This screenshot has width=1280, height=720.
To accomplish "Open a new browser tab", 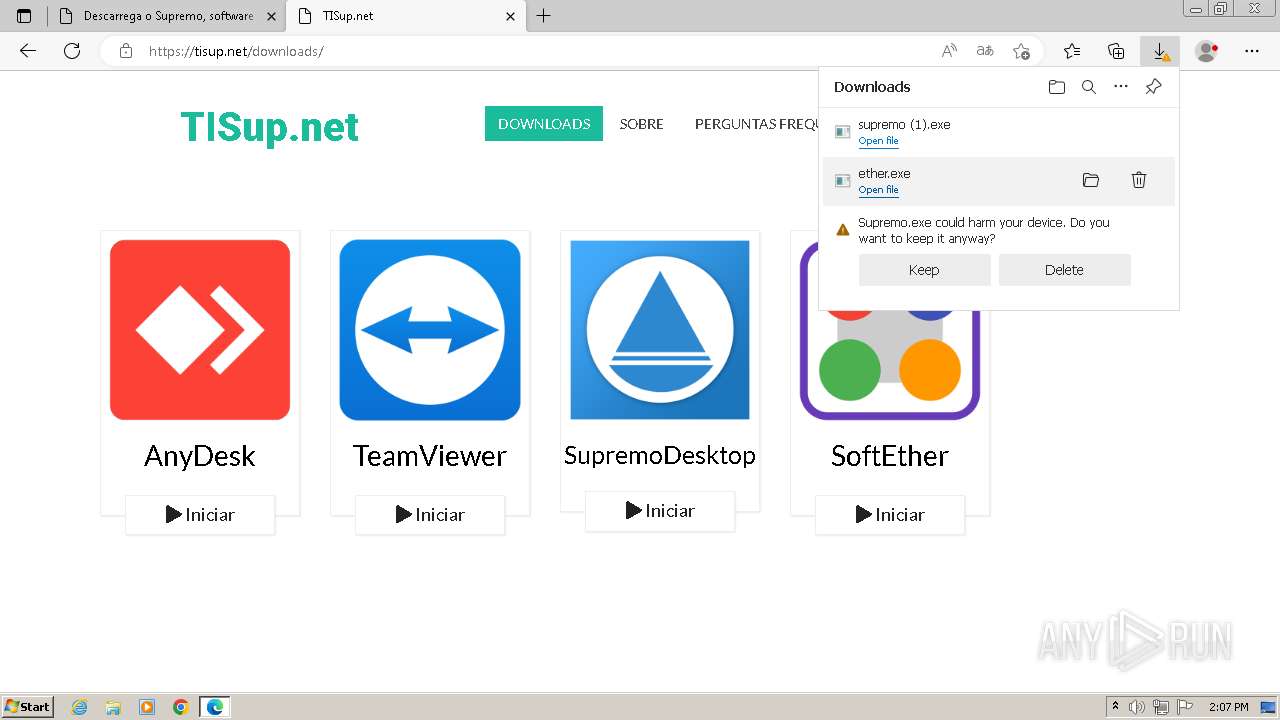I will pos(543,16).
